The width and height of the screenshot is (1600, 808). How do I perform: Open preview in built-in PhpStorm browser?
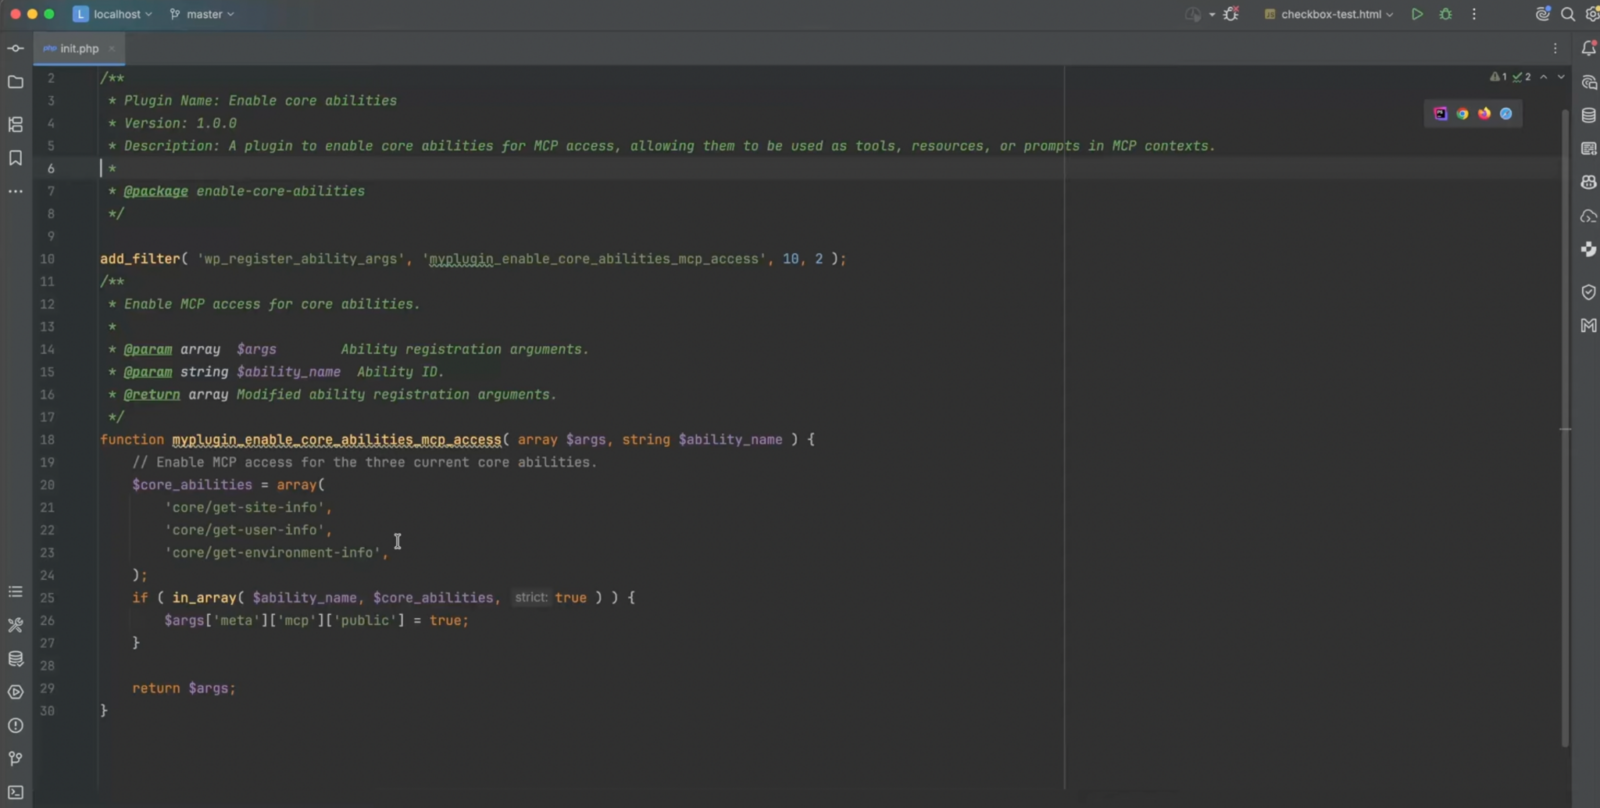tap(1440, 114)
